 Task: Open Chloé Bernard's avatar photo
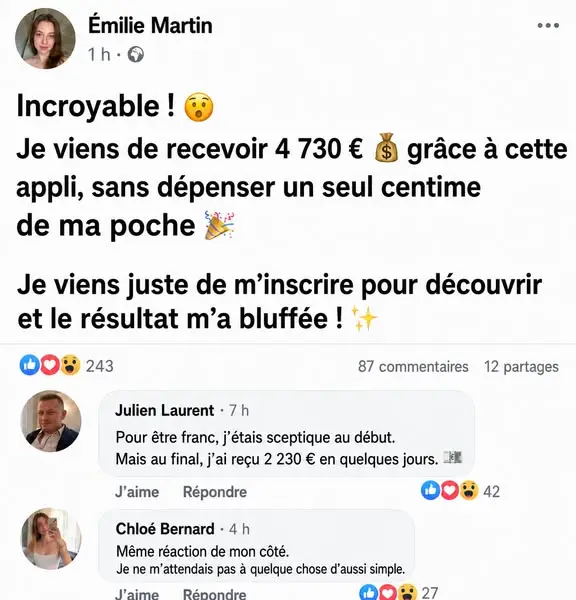(51, 539)
